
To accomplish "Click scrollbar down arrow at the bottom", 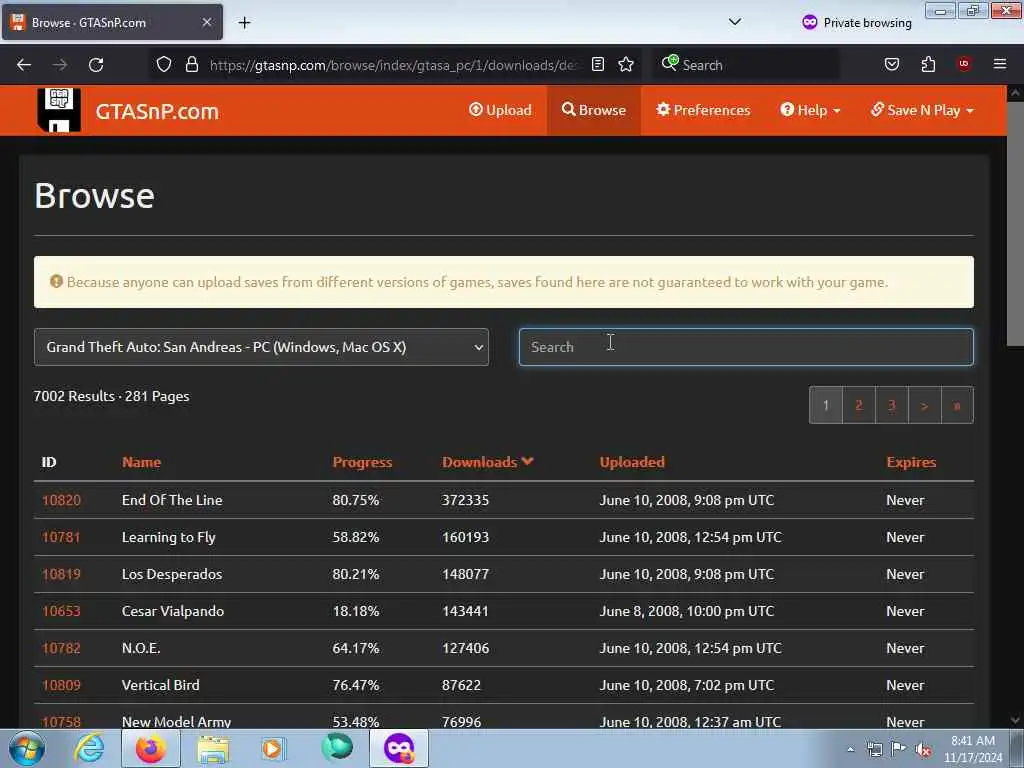I will click(x=1015, y=720).
